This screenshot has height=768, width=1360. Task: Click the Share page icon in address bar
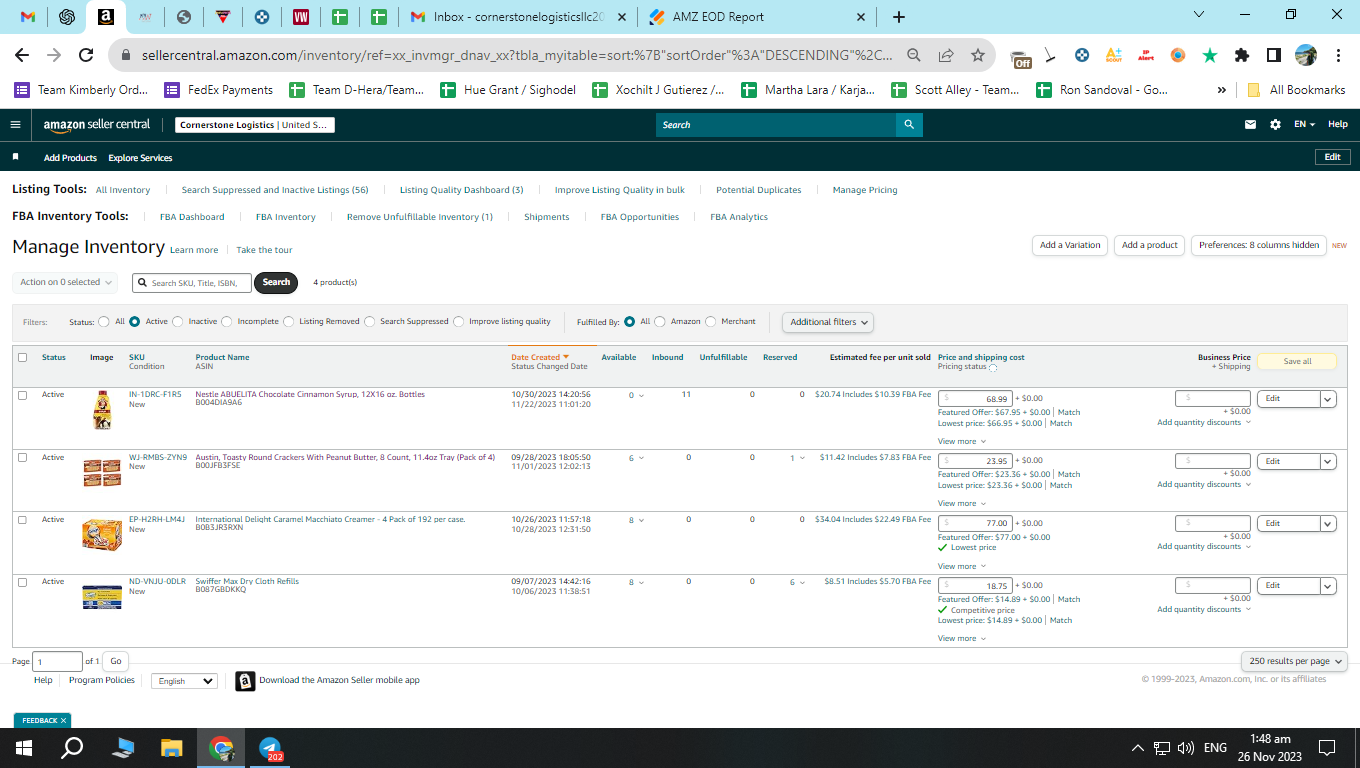[946, 56]
